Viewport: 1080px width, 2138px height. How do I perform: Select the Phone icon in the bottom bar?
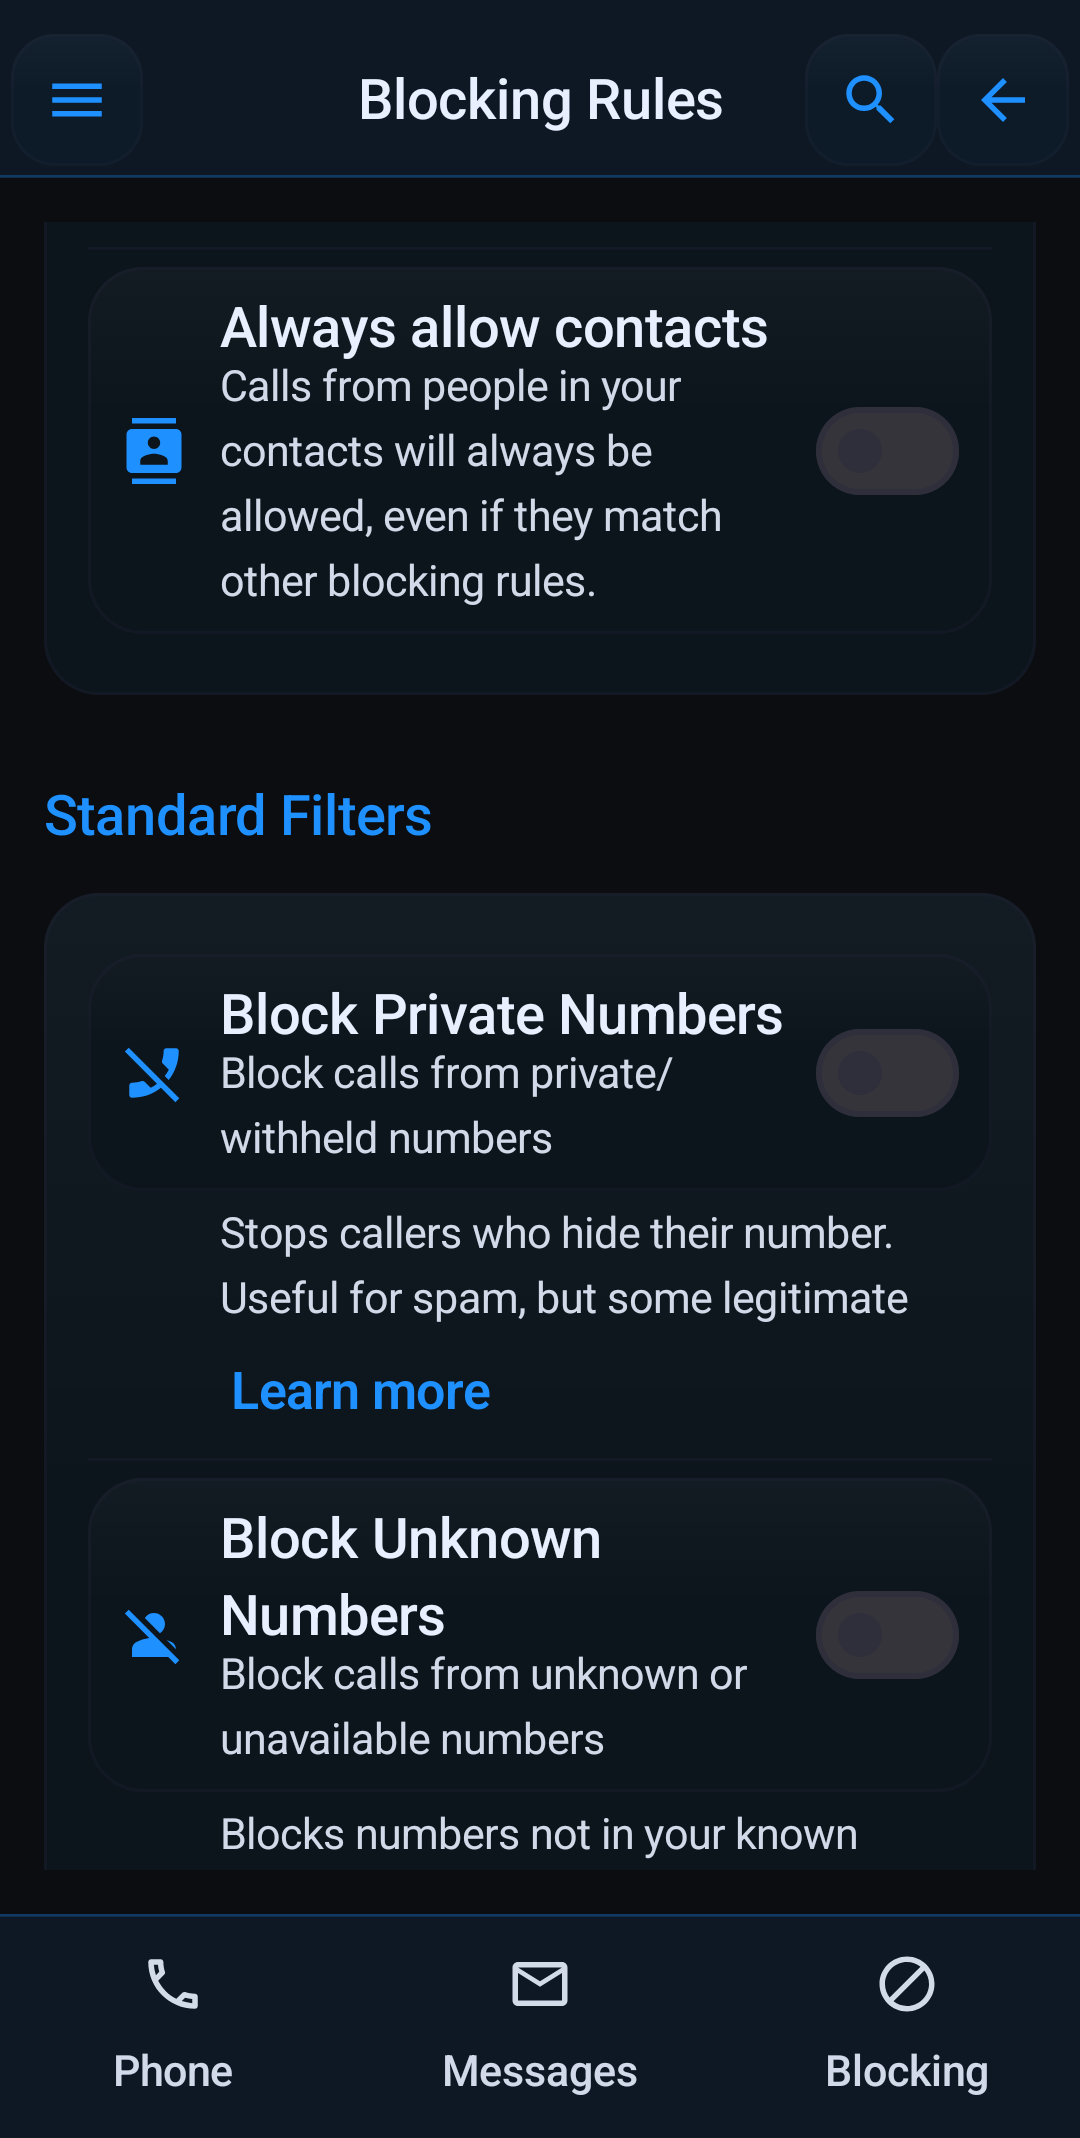point(172,1983)
